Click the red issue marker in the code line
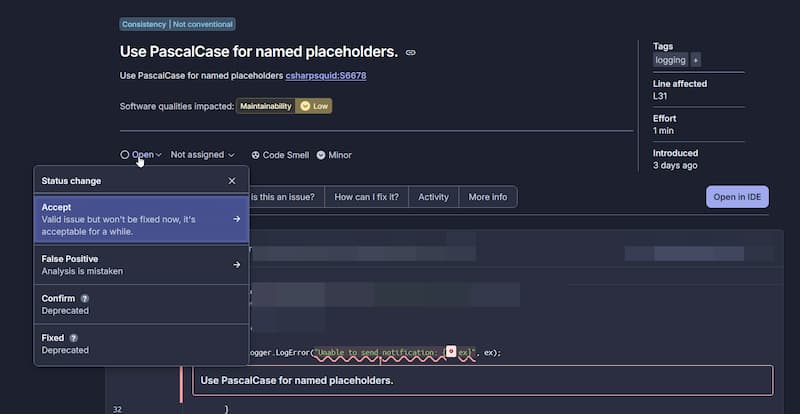 pos(451,352)
